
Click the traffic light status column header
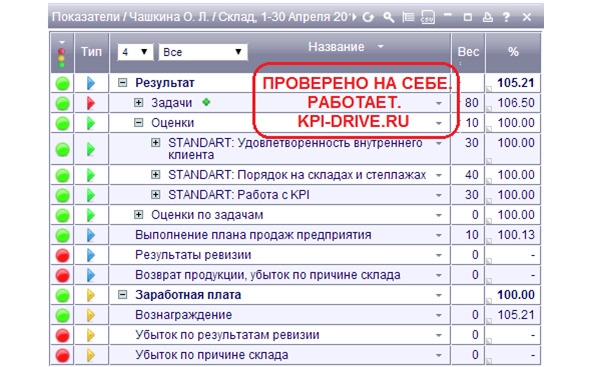(62, 53)
